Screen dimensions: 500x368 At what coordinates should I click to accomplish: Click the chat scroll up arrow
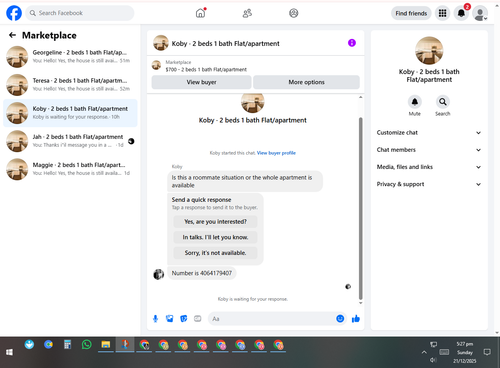pos(360,97)
